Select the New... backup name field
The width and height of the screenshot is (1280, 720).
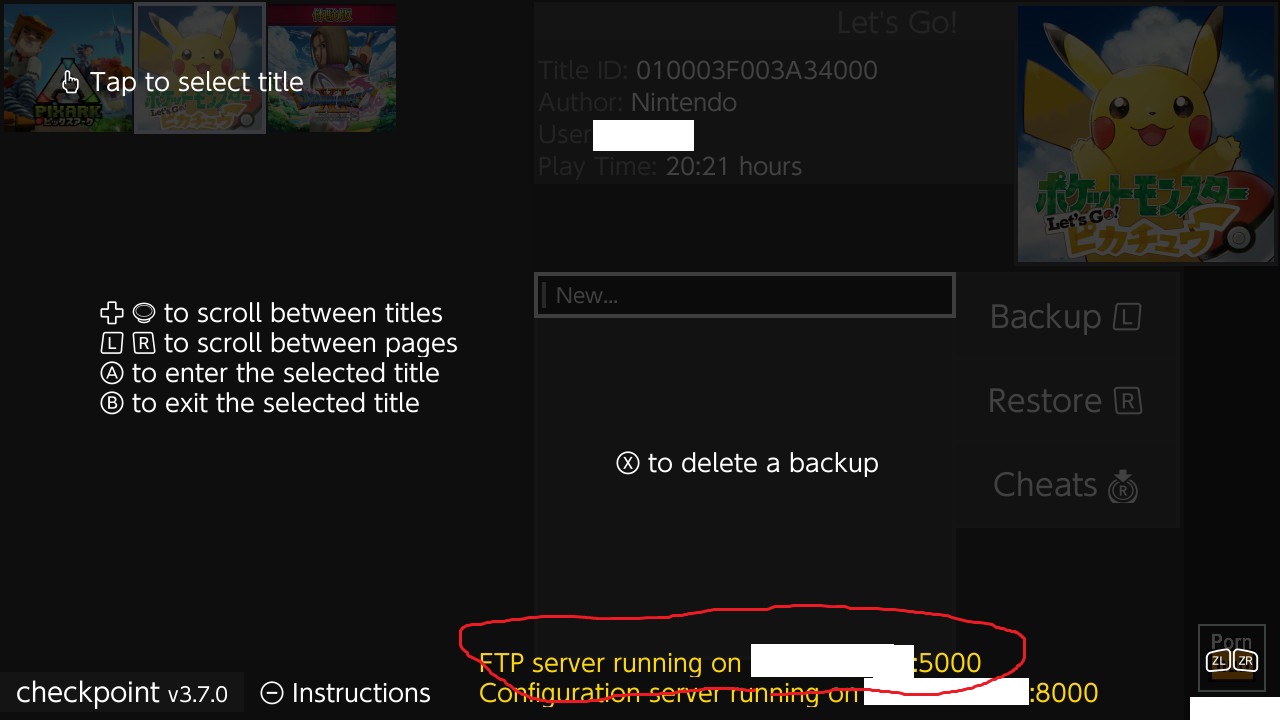point(745,295)
